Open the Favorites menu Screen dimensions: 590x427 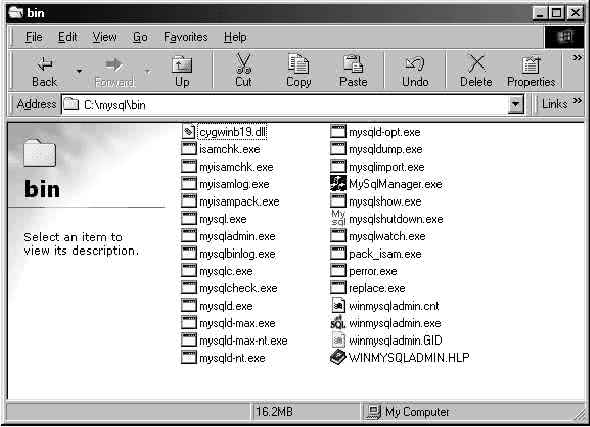pyautogui.click(x=186, y=37)
